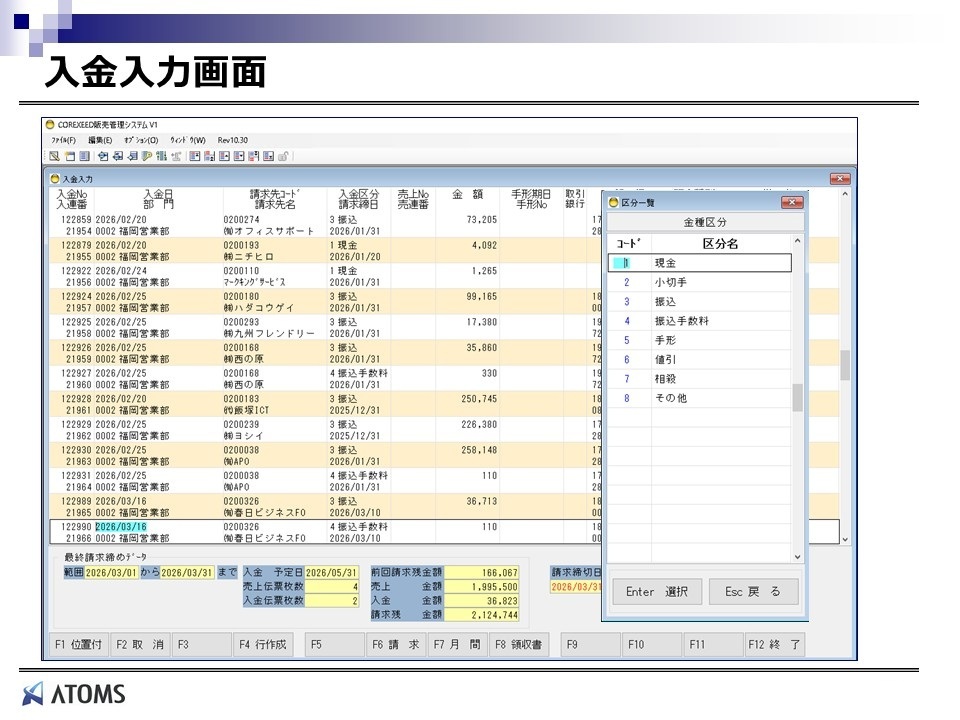The height and width of the screenshot is (720, 960).
Task: Click the padlock icon in the toolbar
Action: 285,156
